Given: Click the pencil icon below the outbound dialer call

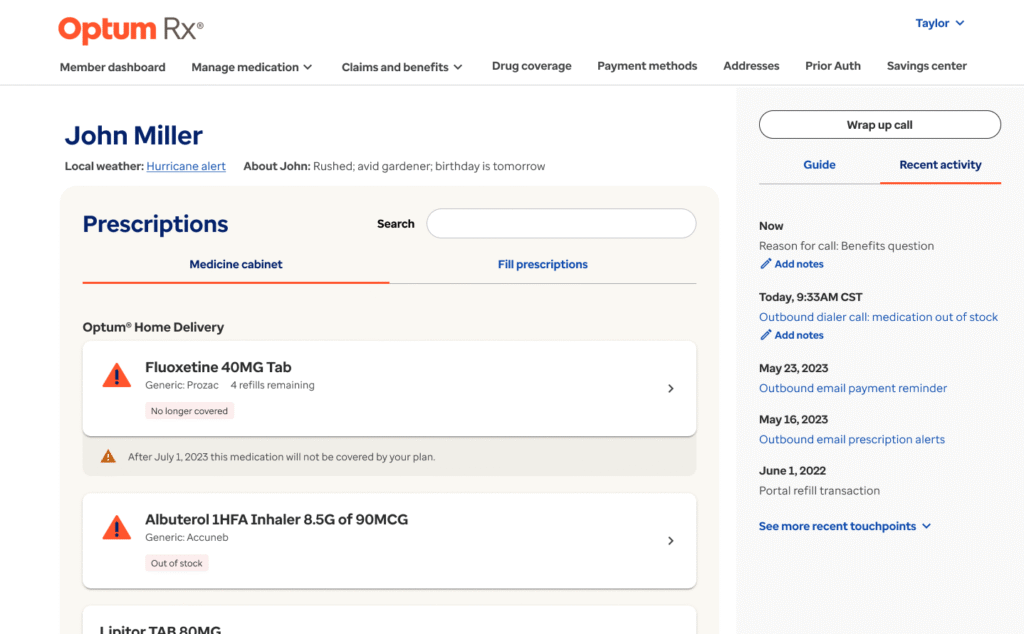Looking at the screenshot, I should pyautogui.click(x=765, y=334).
